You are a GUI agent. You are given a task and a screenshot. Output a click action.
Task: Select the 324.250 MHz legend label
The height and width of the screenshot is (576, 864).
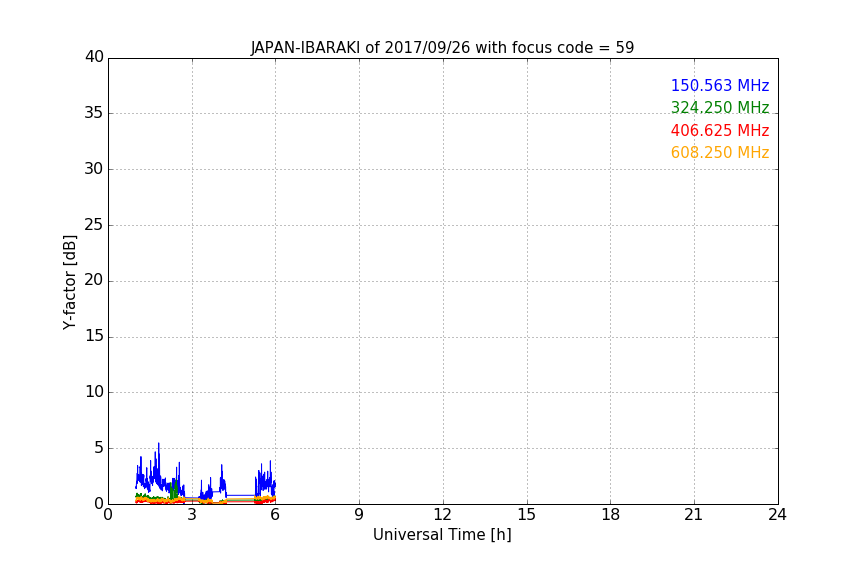pyautogui.click(x=720, y=107)
